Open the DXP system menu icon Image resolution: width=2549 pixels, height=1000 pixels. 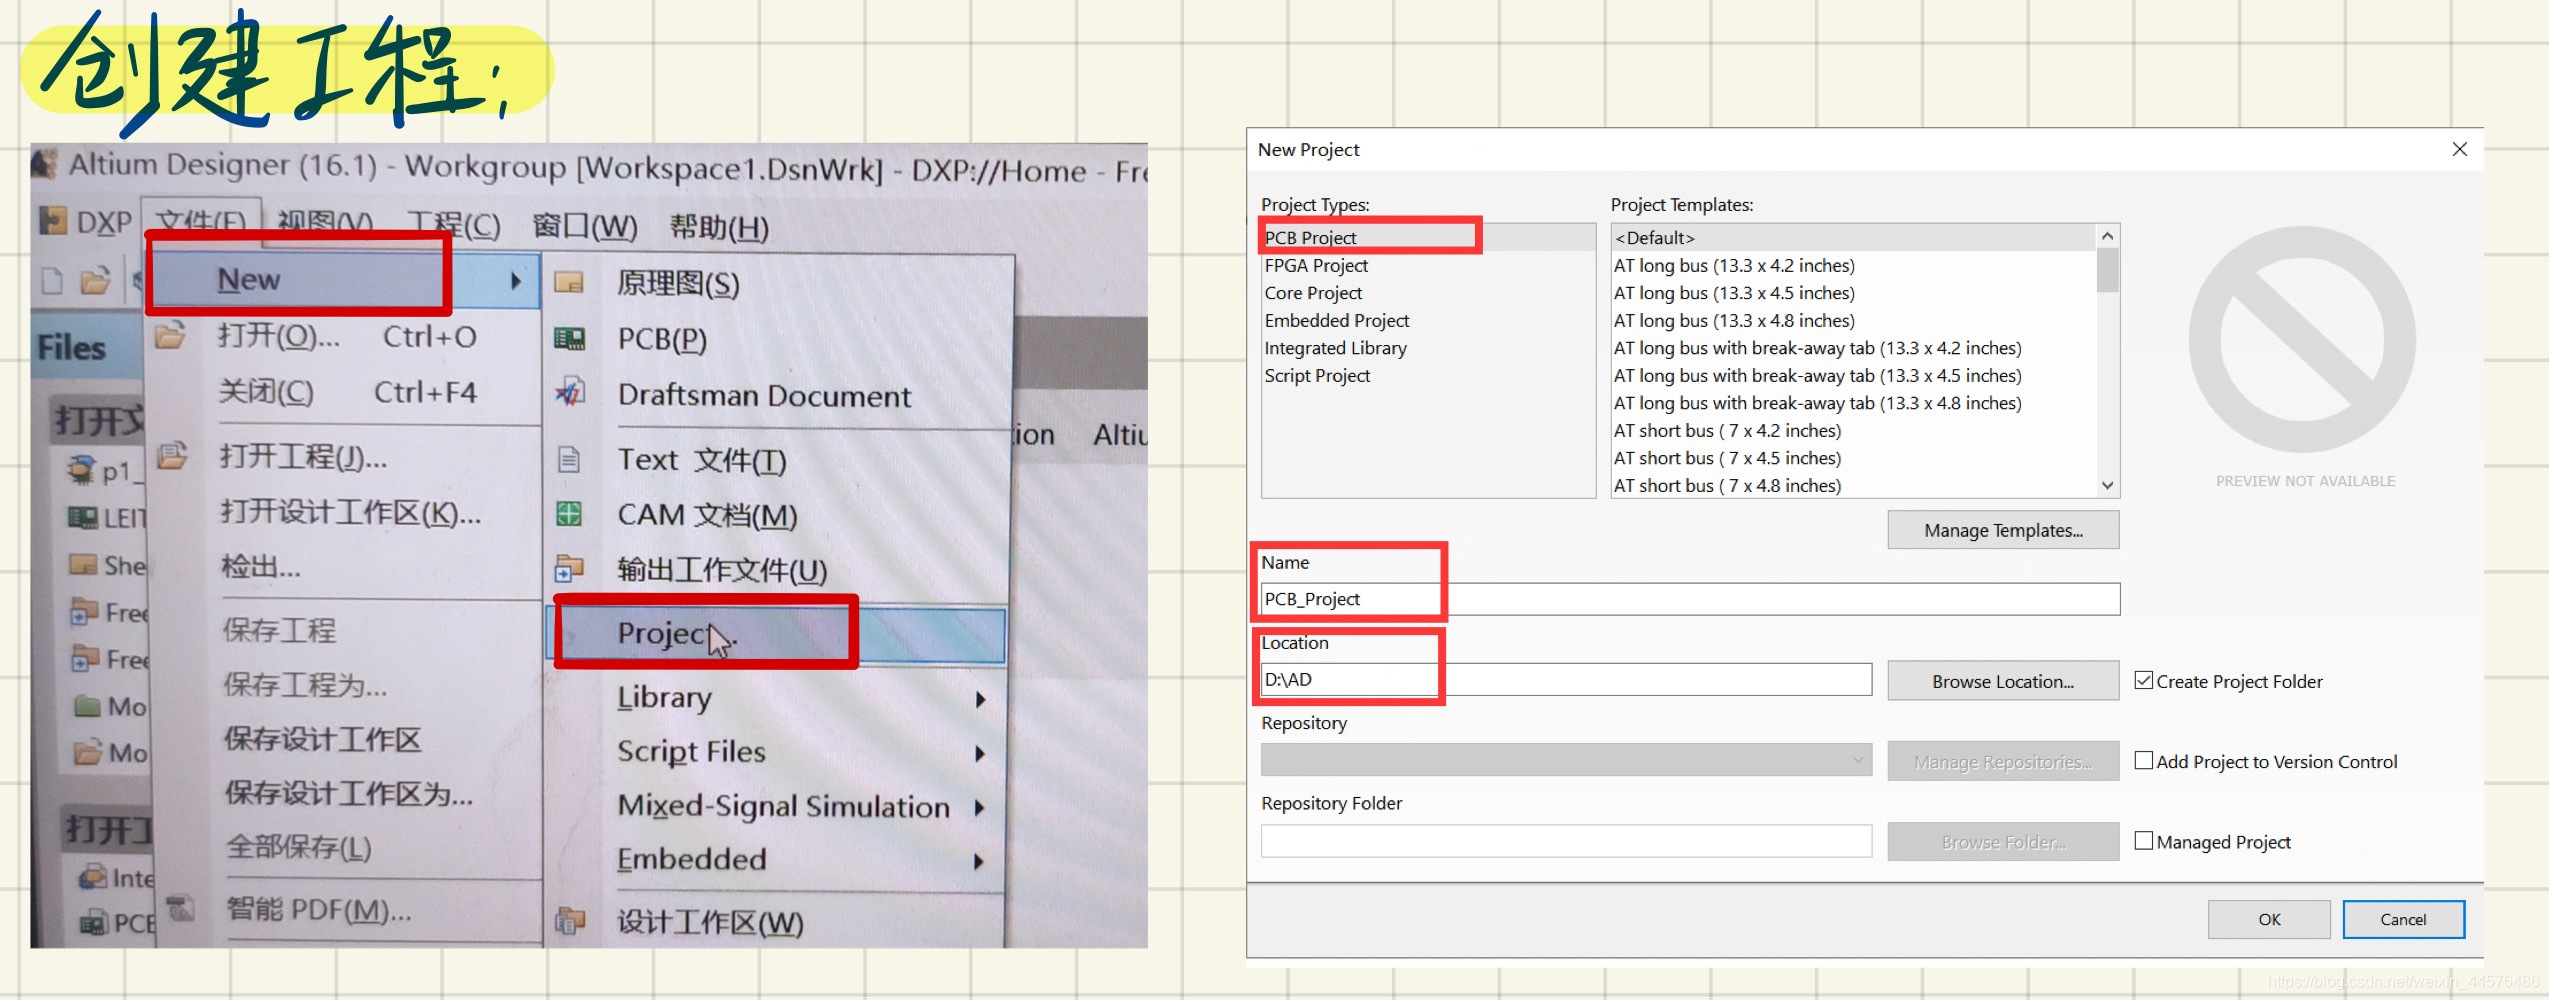[53, 221]
